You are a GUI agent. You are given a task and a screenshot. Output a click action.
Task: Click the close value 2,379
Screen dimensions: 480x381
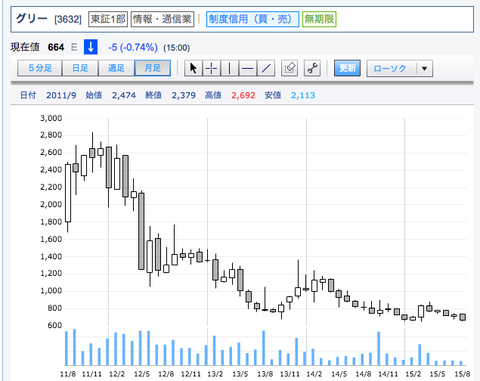(x=183, y=95)
